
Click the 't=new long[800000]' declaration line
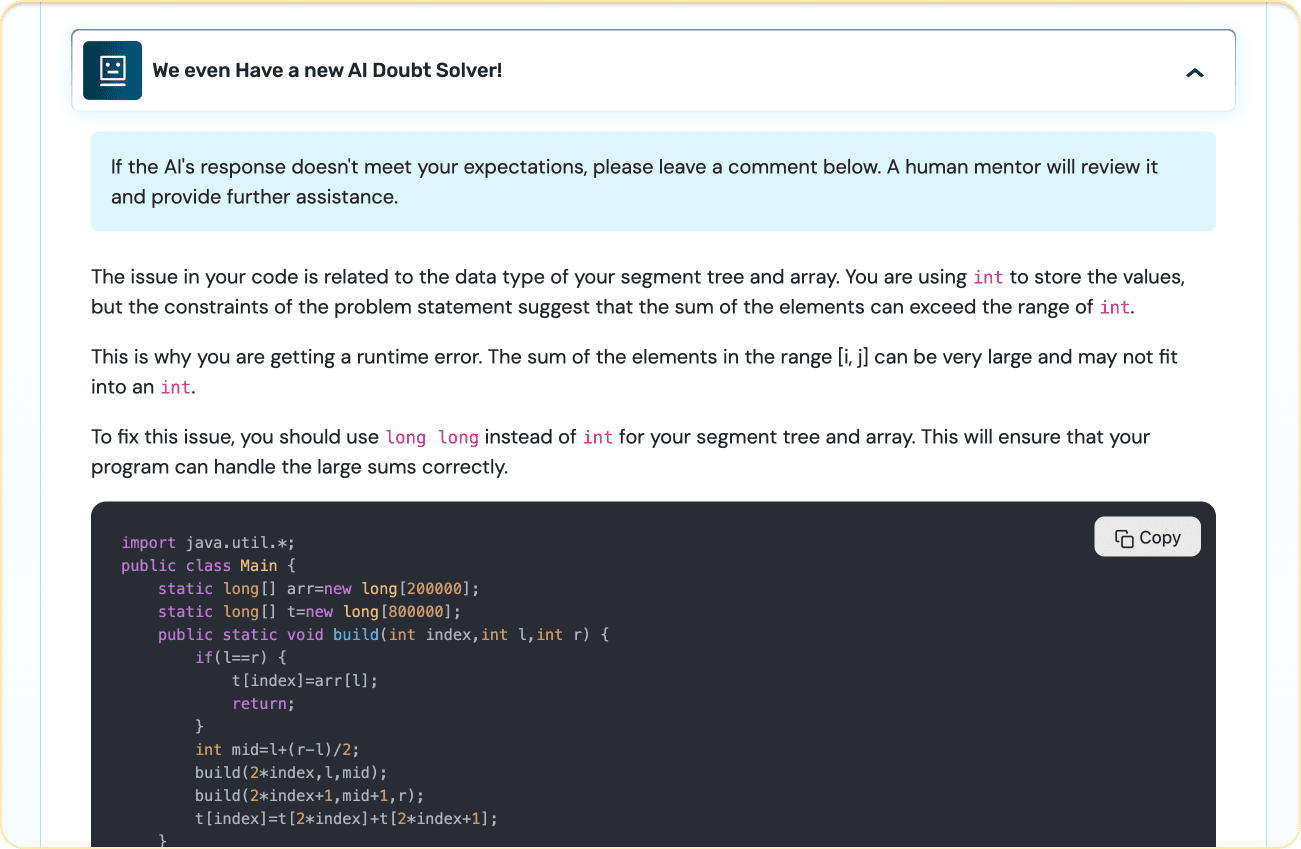pyautogui.click(x=310, y=612)
